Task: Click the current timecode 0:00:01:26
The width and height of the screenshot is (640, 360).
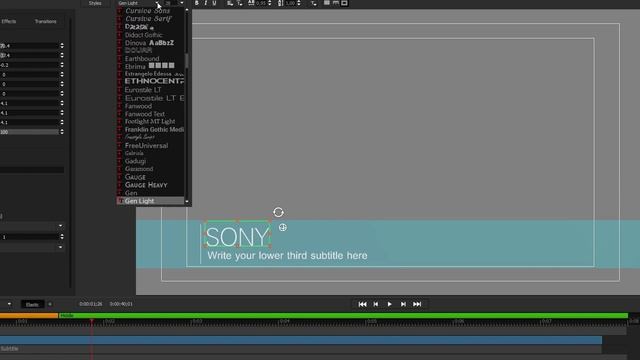Action: [91, 304]
